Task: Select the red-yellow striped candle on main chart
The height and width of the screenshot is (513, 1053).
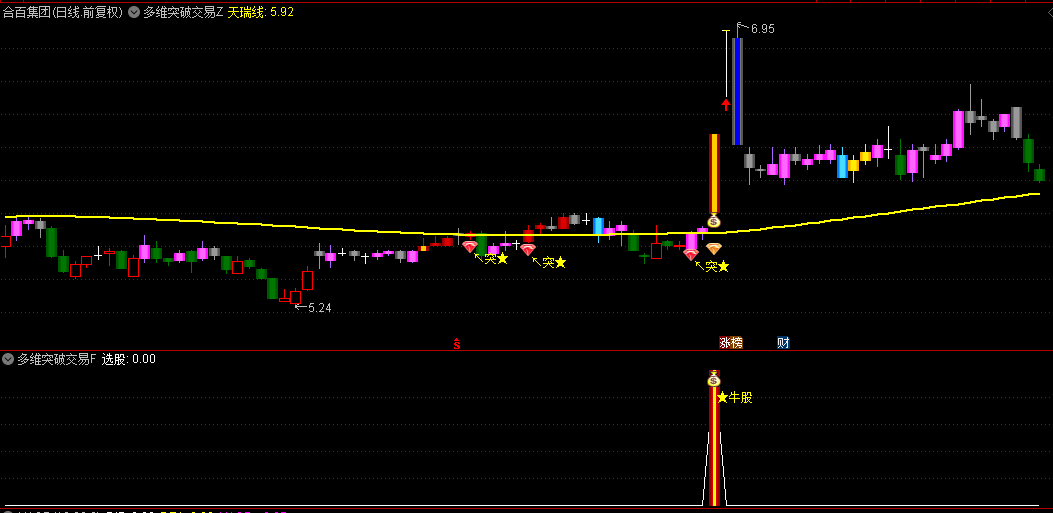Action: tap(715, 173)
